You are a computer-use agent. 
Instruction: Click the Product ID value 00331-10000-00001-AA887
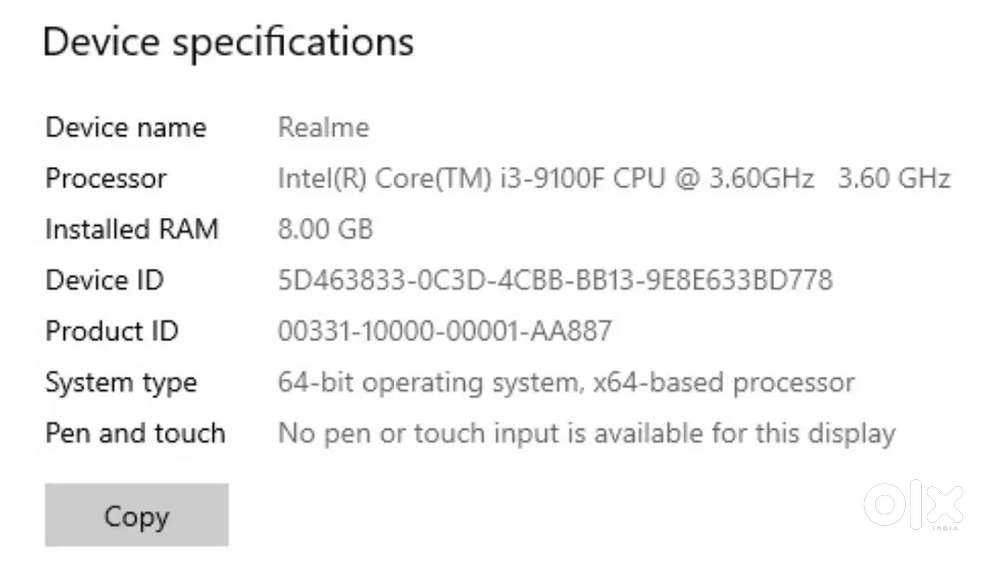[x=444, y=331]
